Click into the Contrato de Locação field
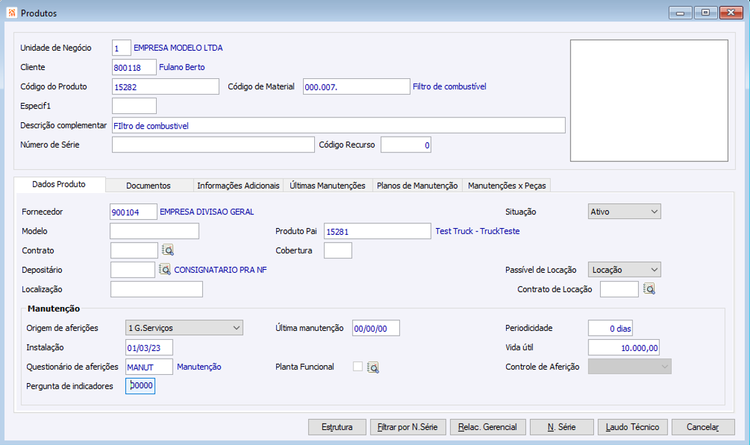Screen dimensions: 750x445 point(619,289)
